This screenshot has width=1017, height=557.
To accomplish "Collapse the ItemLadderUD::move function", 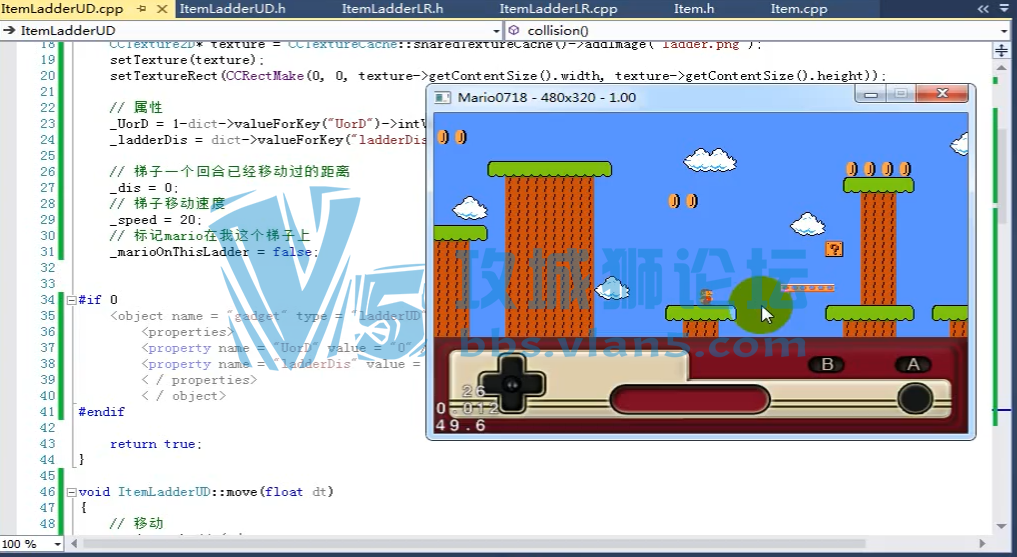I will tap(71, 492).
